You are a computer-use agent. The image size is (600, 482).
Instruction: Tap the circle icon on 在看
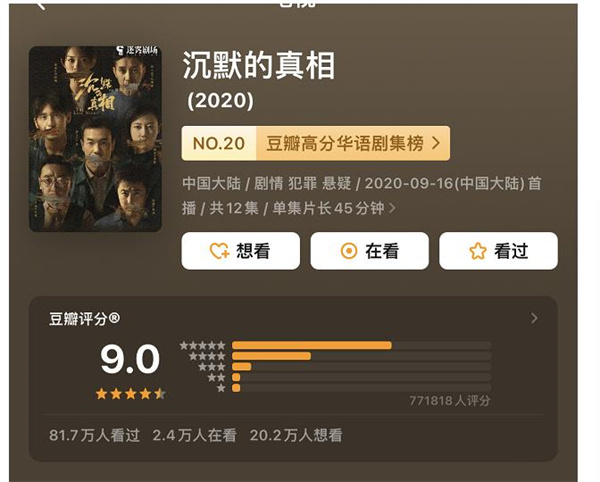click(349, 251)
